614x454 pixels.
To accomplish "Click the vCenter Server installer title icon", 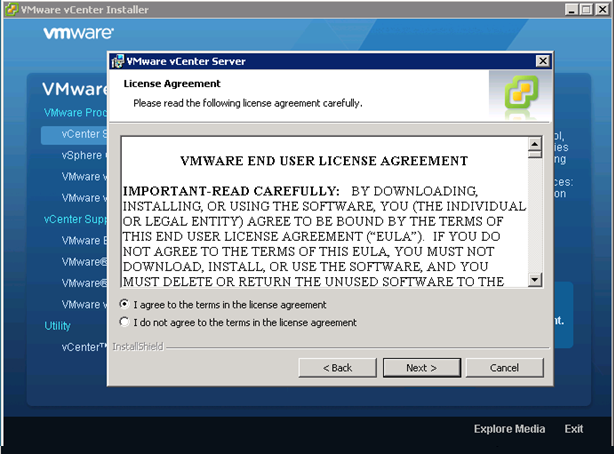I will tap(117, 61).
